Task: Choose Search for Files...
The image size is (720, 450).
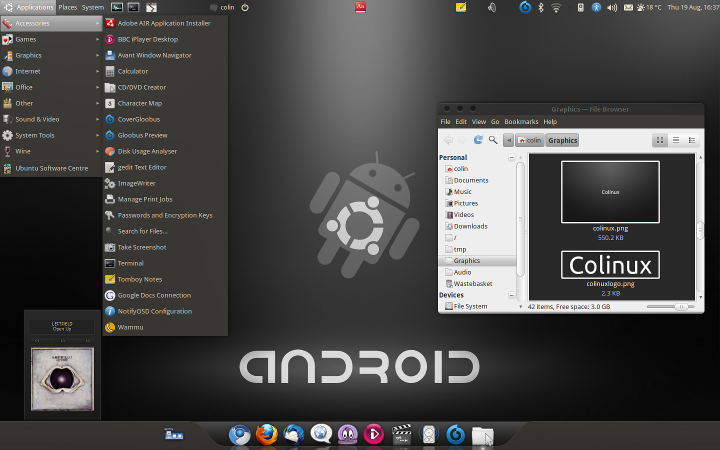Action: 165,231
